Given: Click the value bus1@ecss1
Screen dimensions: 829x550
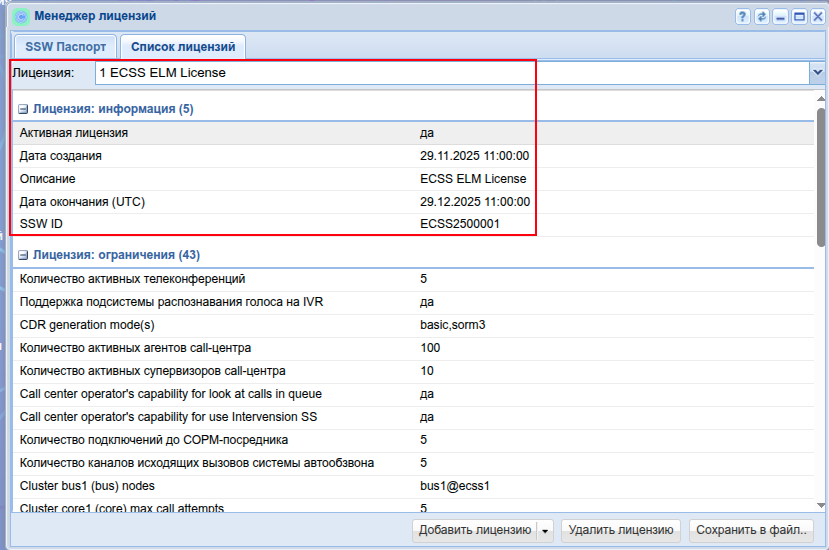Looking at the screenshot, I should (x=455, y=486).
